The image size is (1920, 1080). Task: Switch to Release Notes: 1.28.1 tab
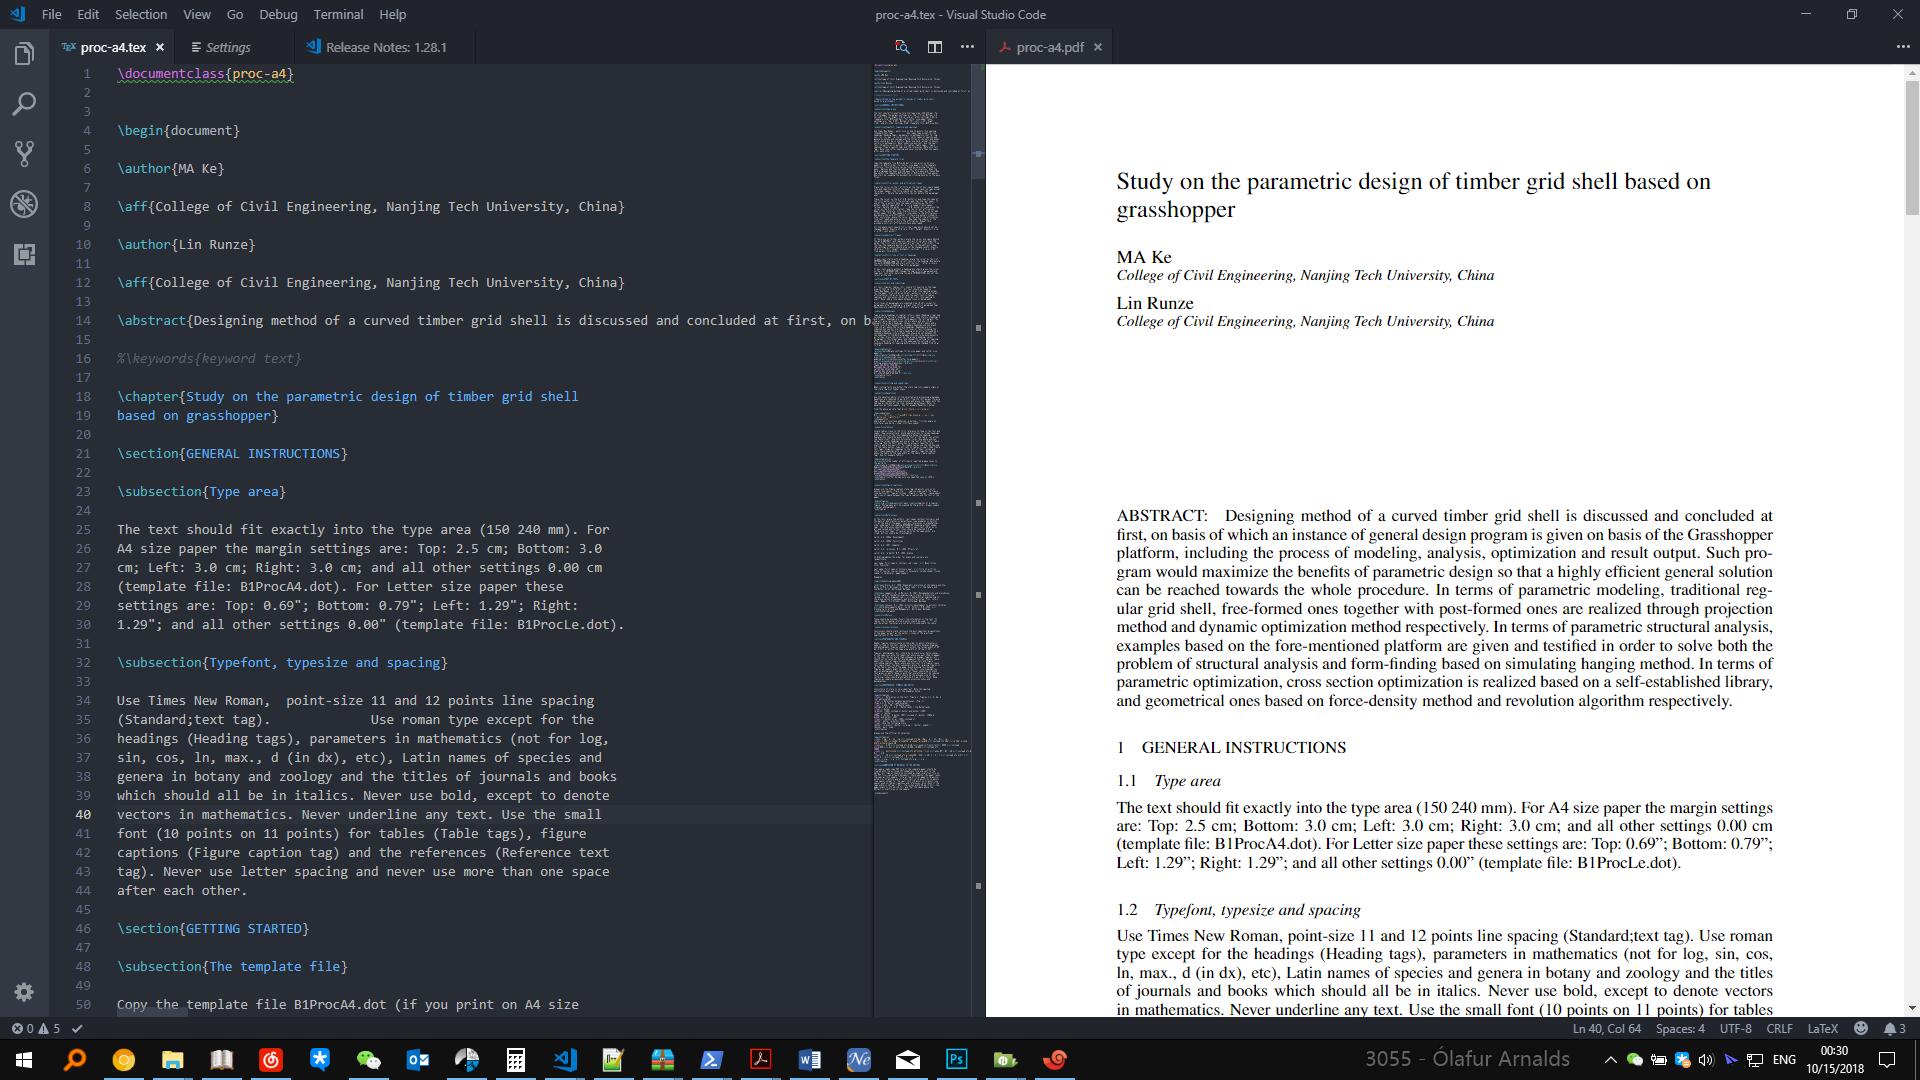point(385,47)
